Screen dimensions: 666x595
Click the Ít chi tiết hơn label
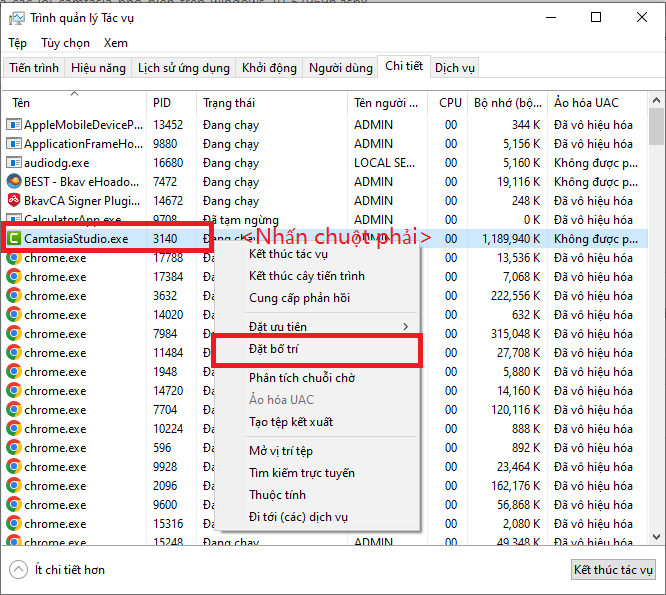point(70,570)
